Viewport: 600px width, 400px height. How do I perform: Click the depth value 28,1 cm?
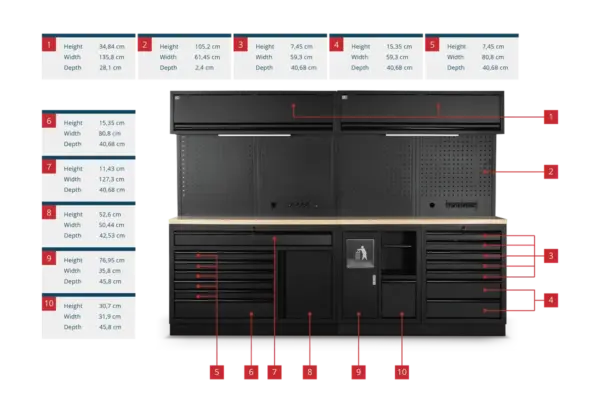[x=110, y=68]
